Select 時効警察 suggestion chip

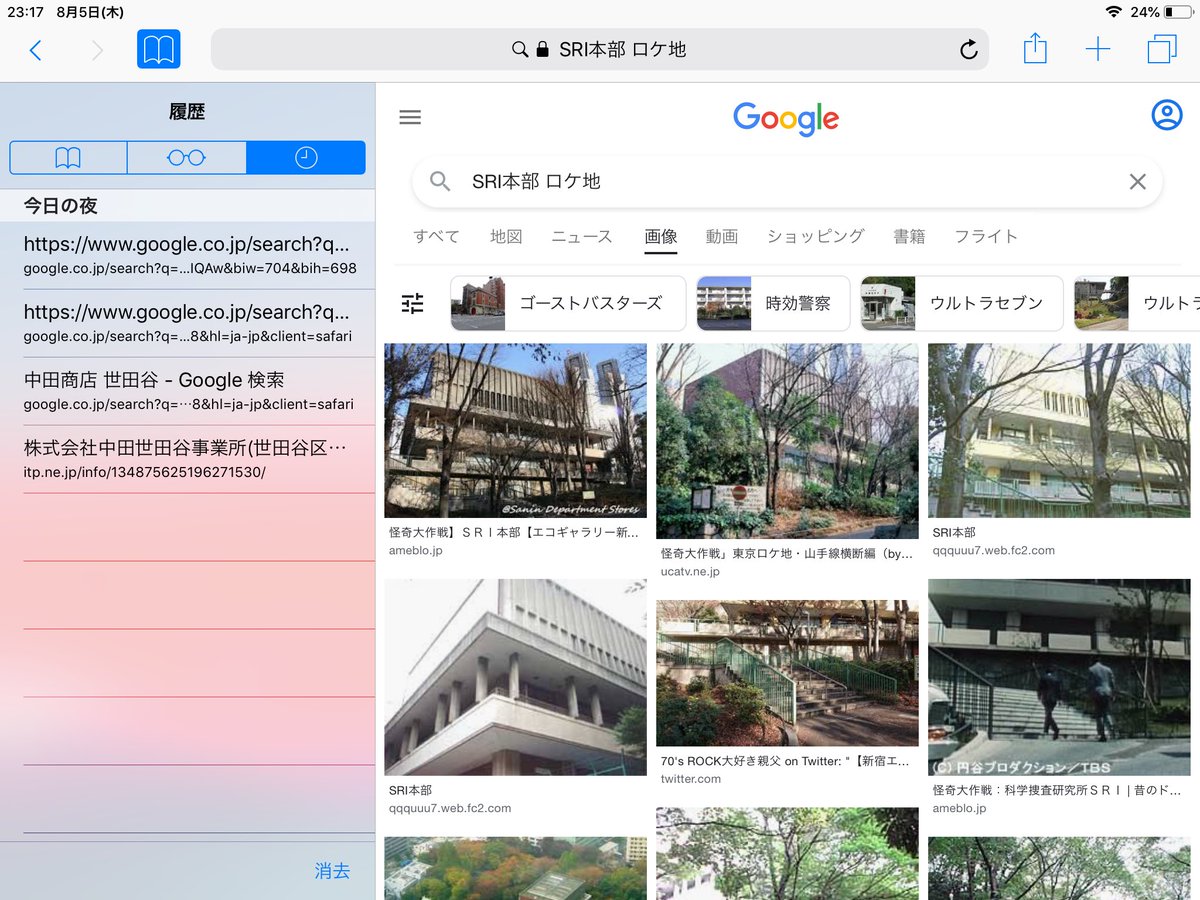772,303
